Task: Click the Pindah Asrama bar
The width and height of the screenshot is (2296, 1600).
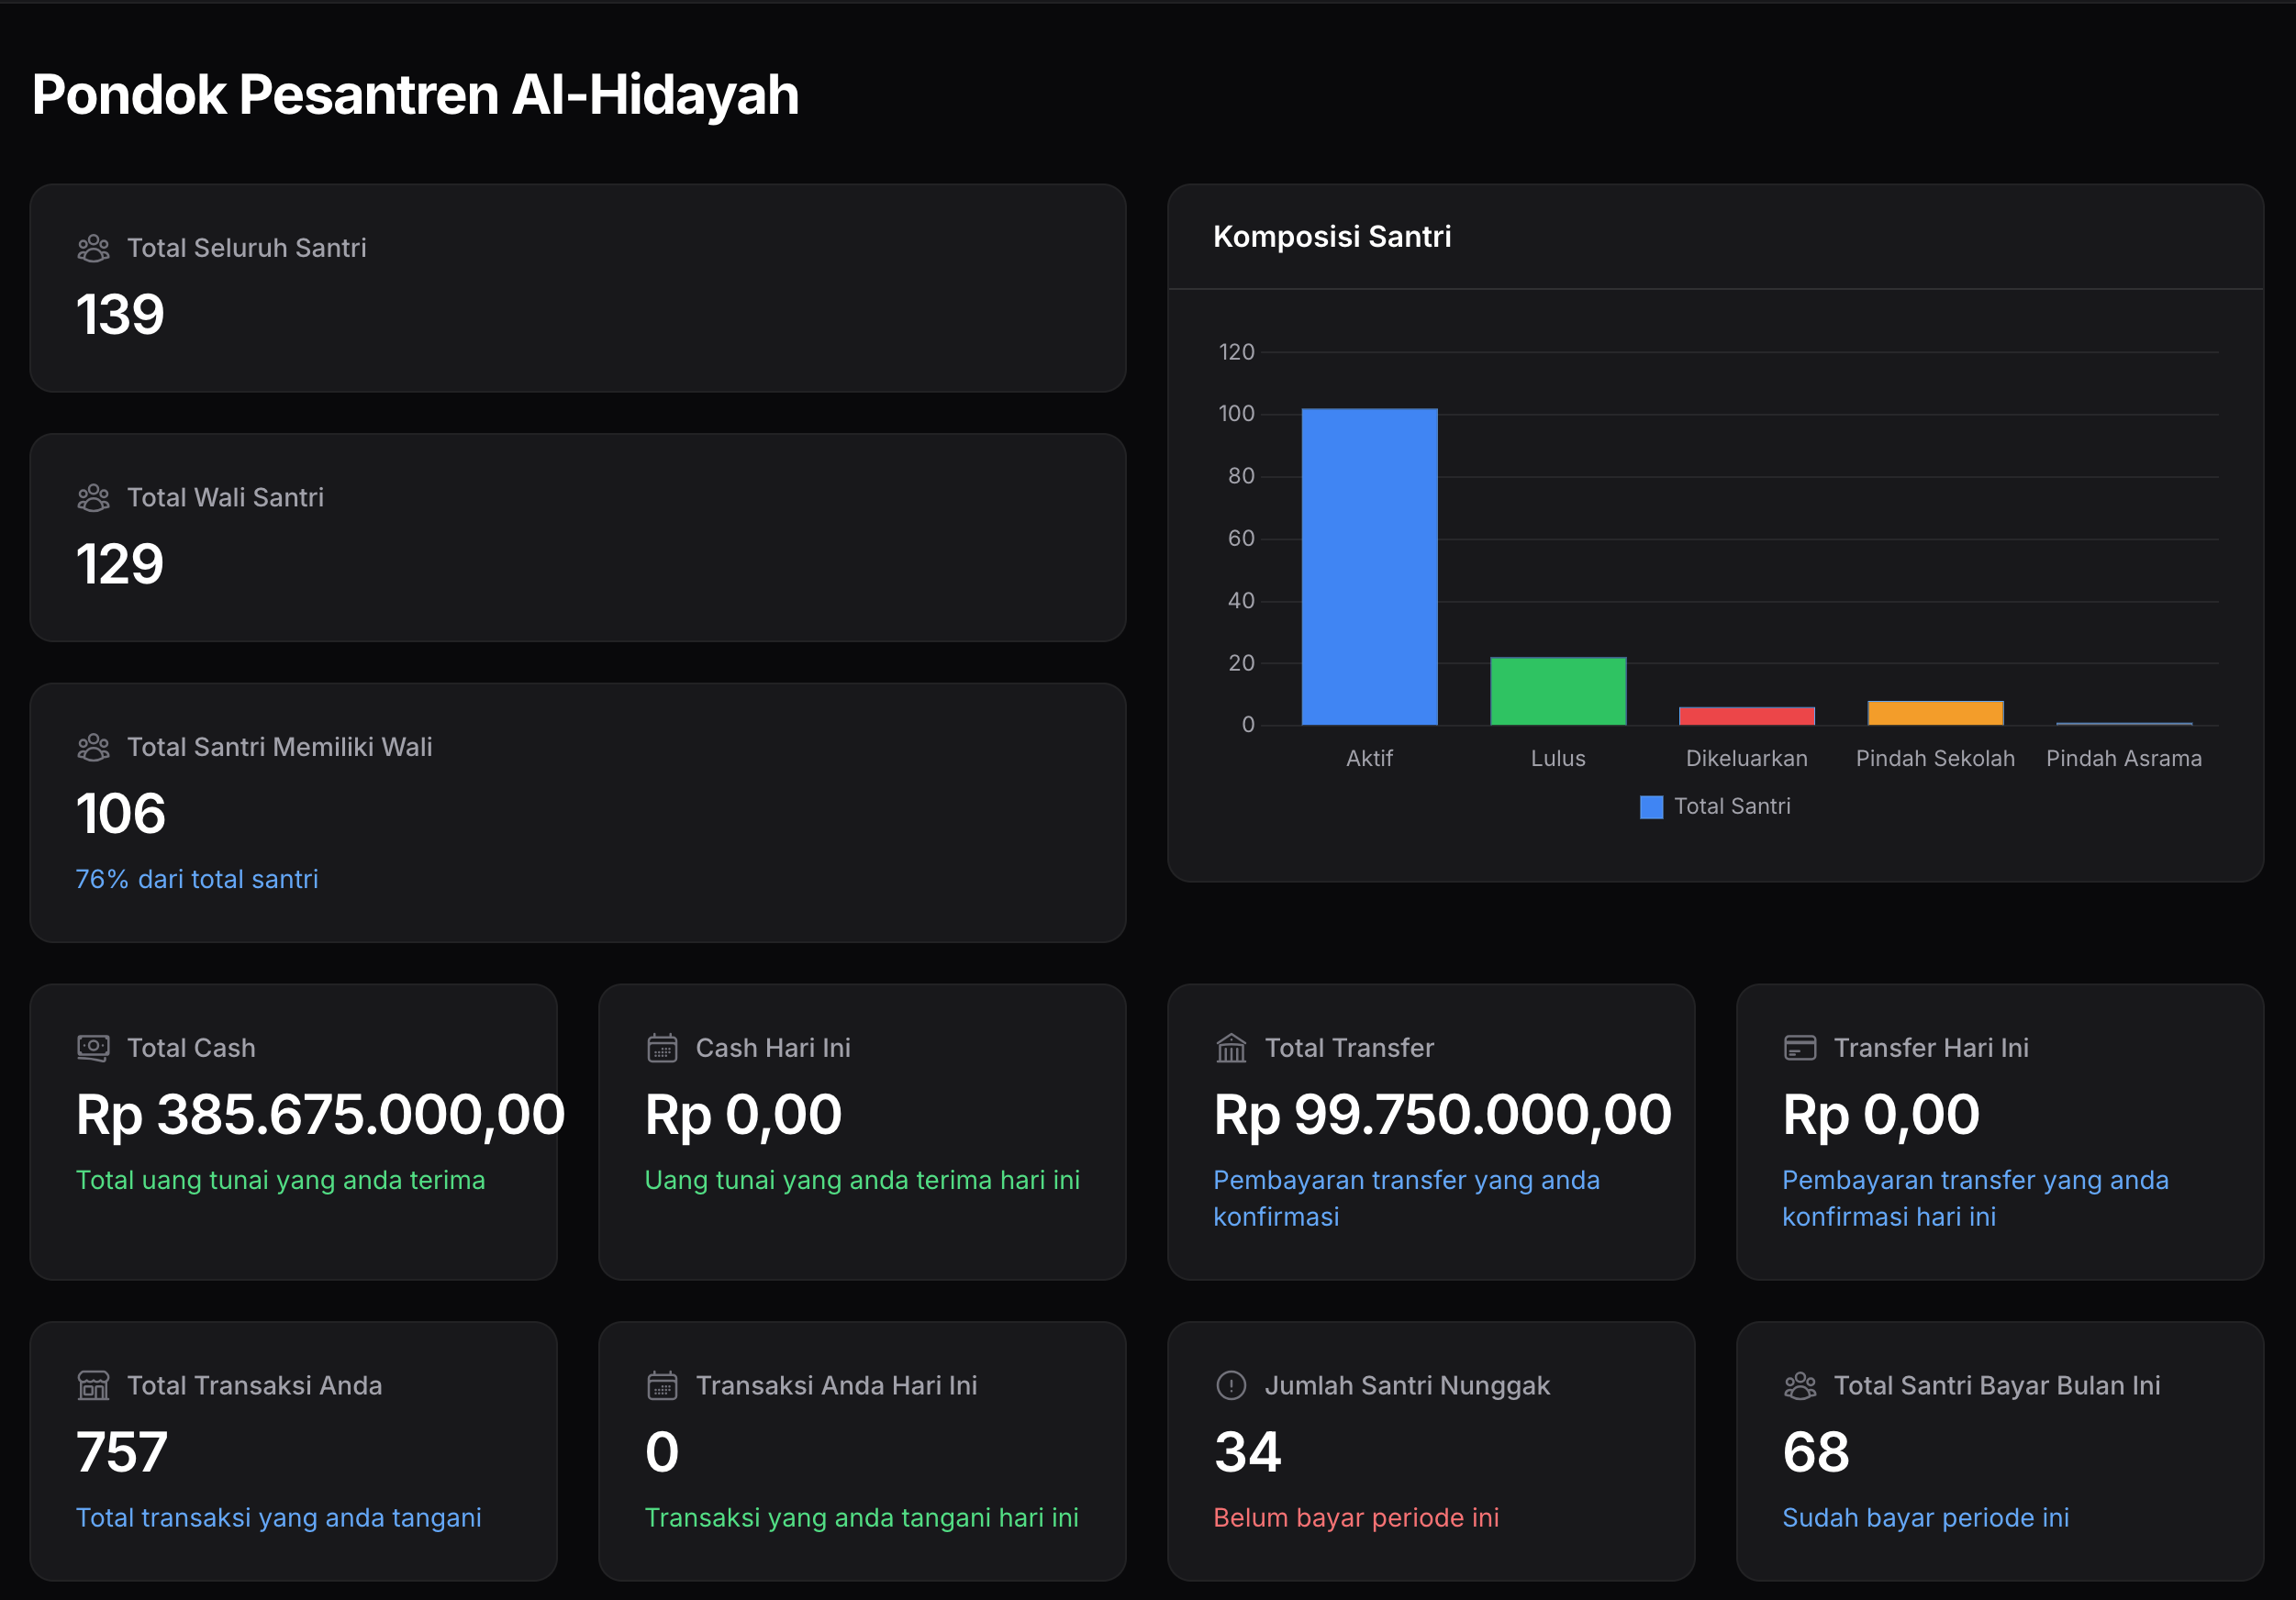Action: tap(2124, 723)
